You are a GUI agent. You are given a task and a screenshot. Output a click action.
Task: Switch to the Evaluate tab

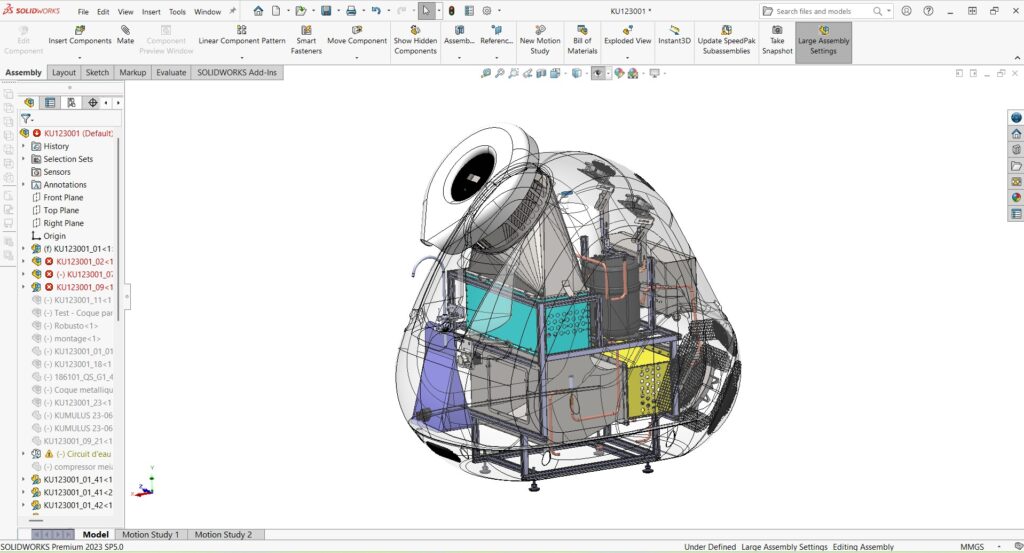(x=171, y=73)
